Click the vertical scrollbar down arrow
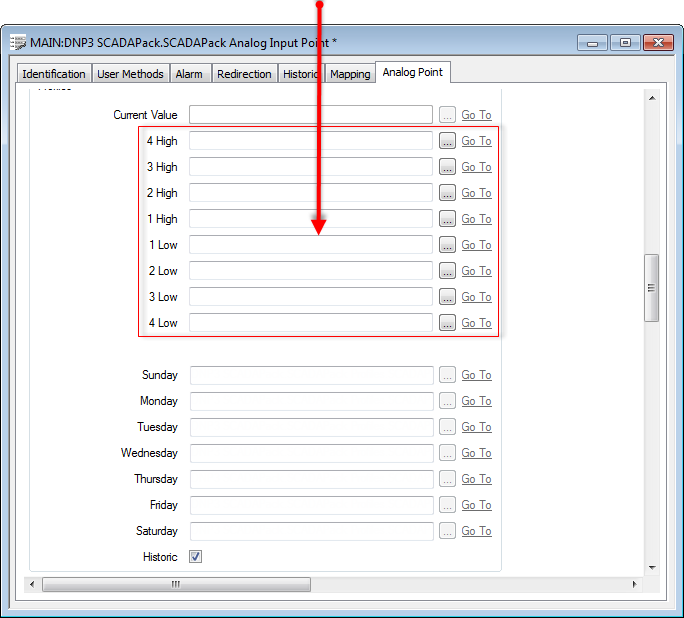The image size is (684, 618). 651,567
